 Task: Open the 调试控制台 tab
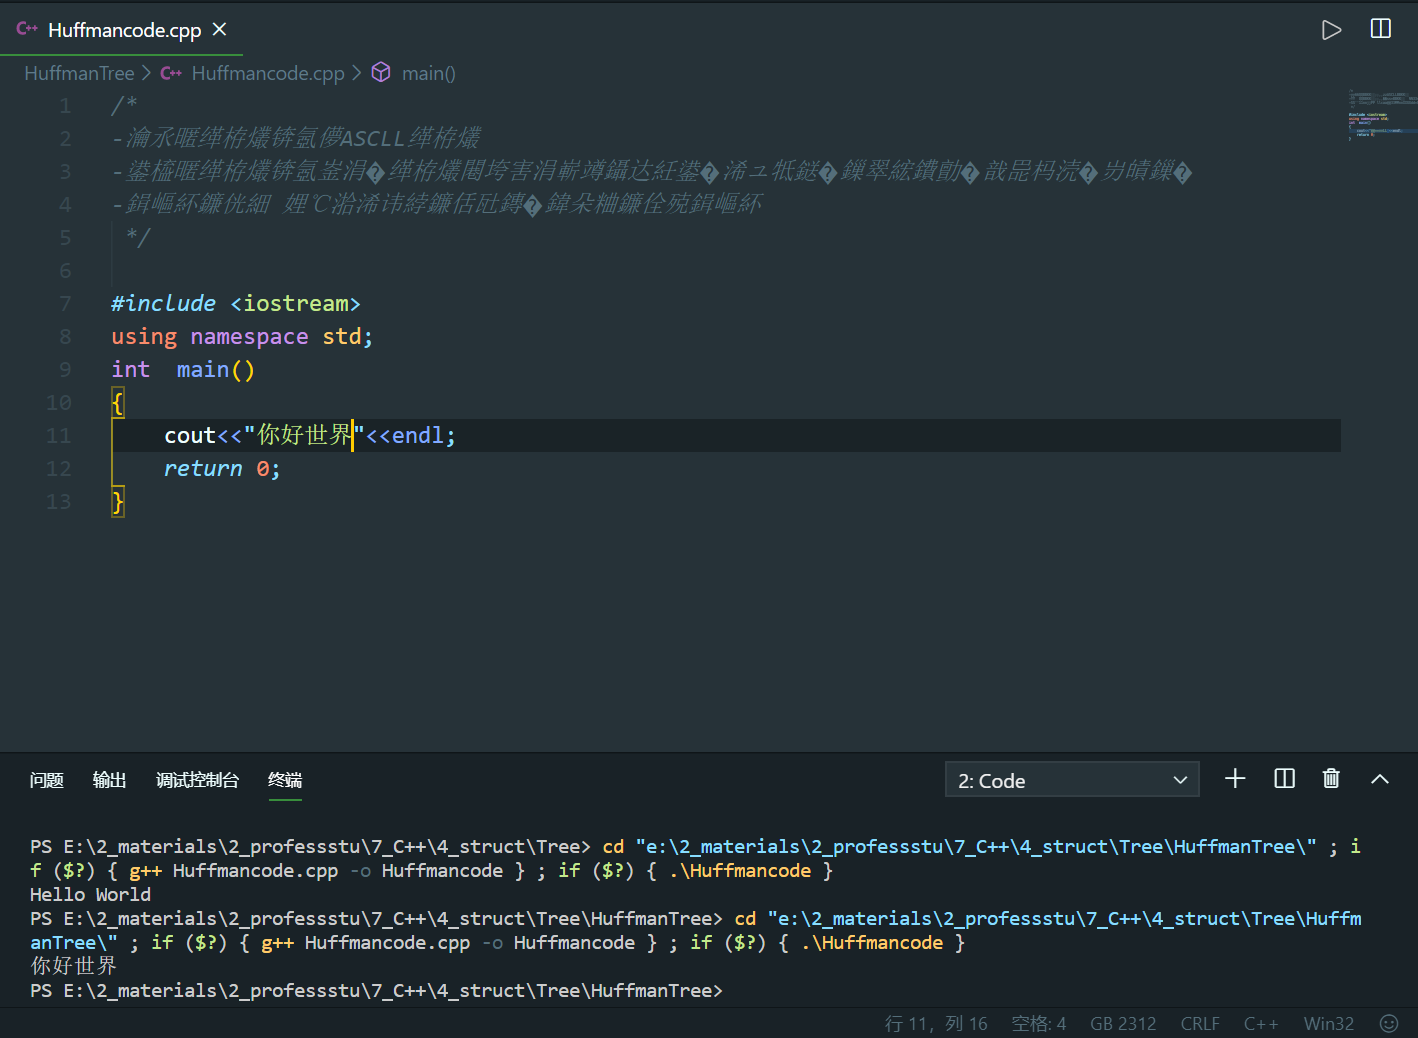(x=196, y=780)
